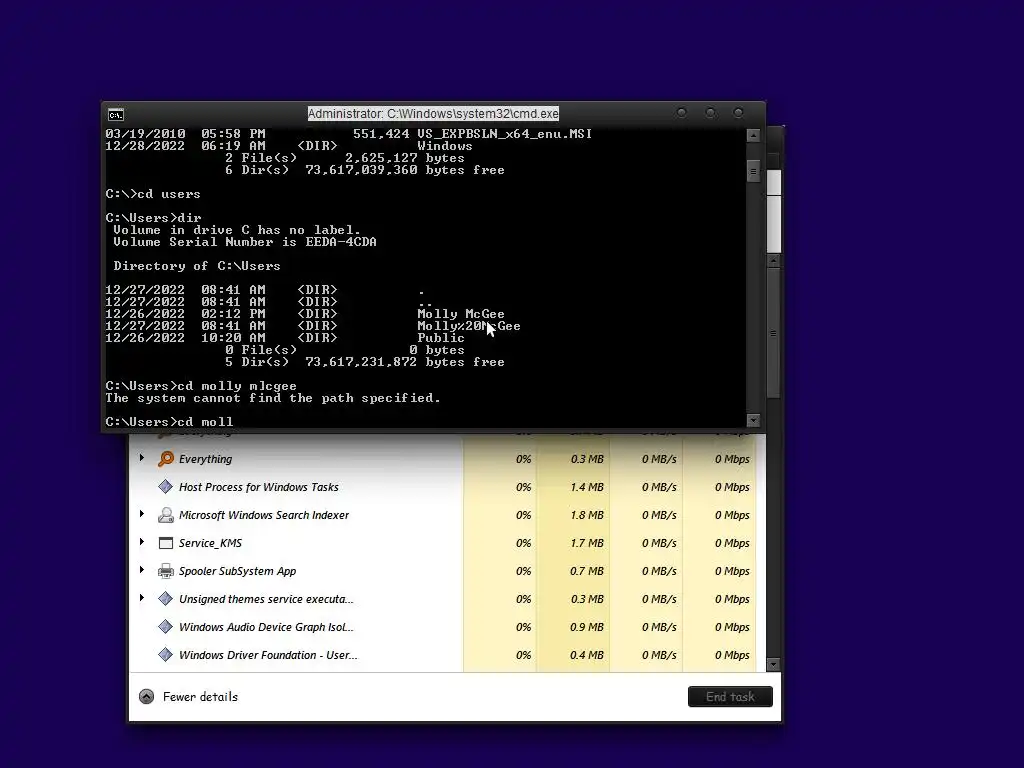Screen dimensions: 1024x768
Task: Click 0.9 MB memory of Windows Audio
Action: tap(587, 628)
